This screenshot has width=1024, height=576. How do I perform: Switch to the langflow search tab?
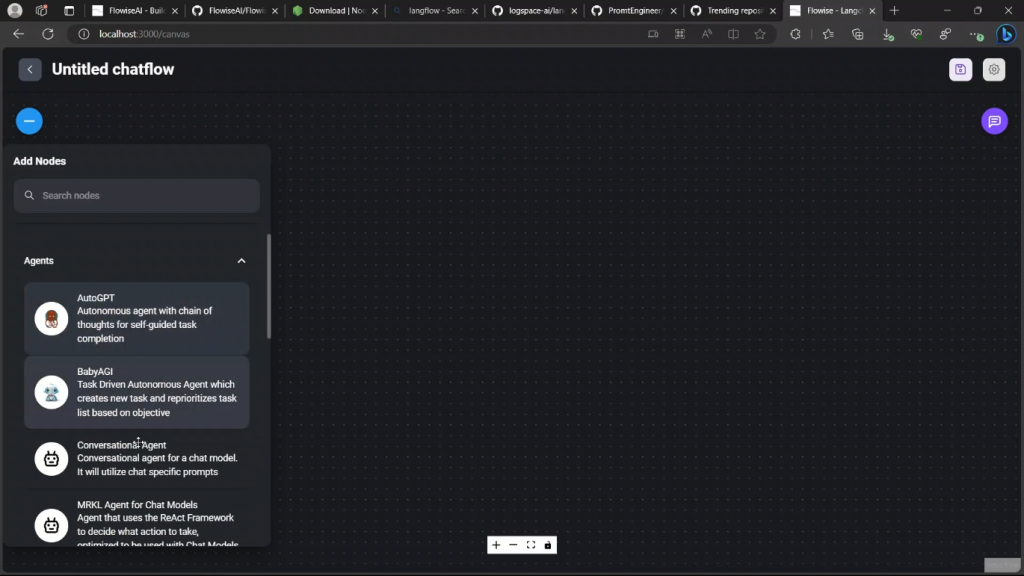click(434, 10)
